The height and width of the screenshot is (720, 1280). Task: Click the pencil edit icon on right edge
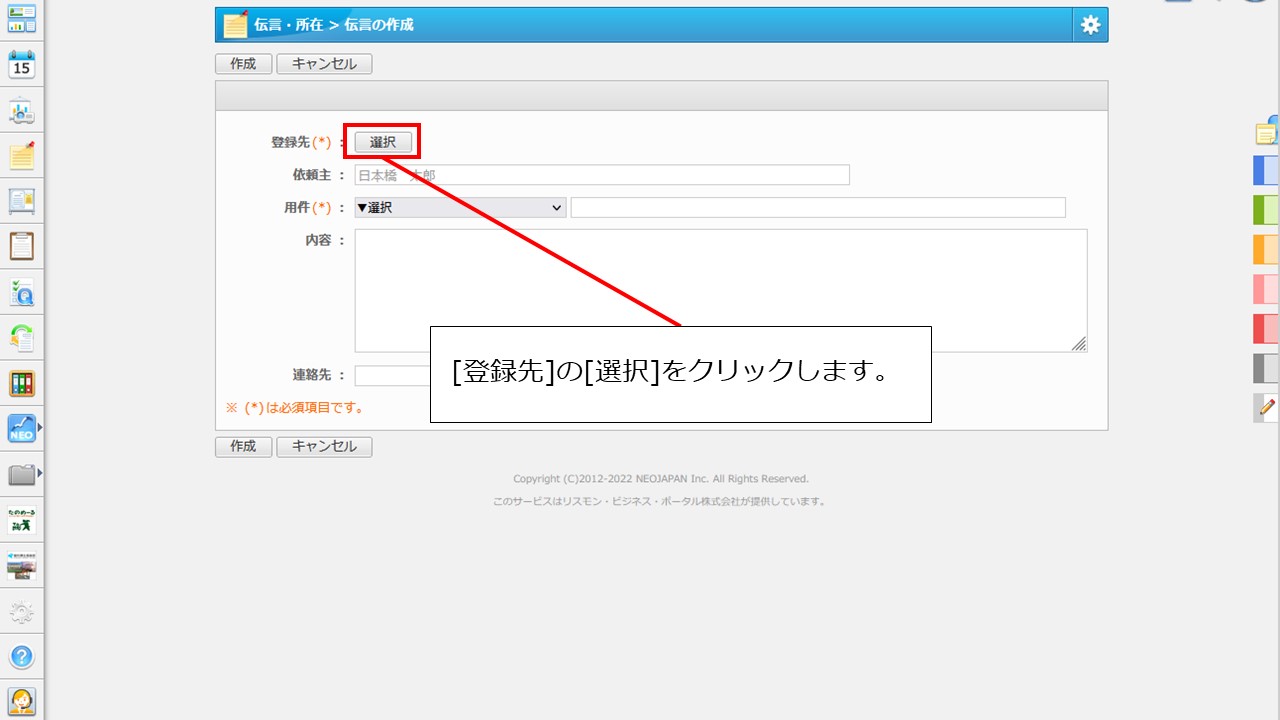pyautogui.click(x=1267, y=407)
